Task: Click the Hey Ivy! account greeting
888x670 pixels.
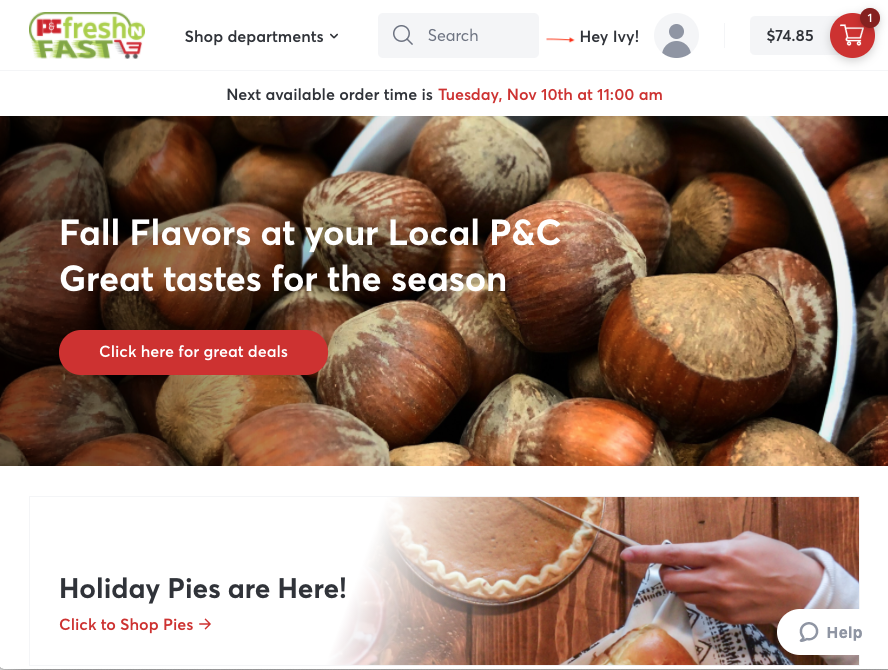Action: [x=609, y=37]
